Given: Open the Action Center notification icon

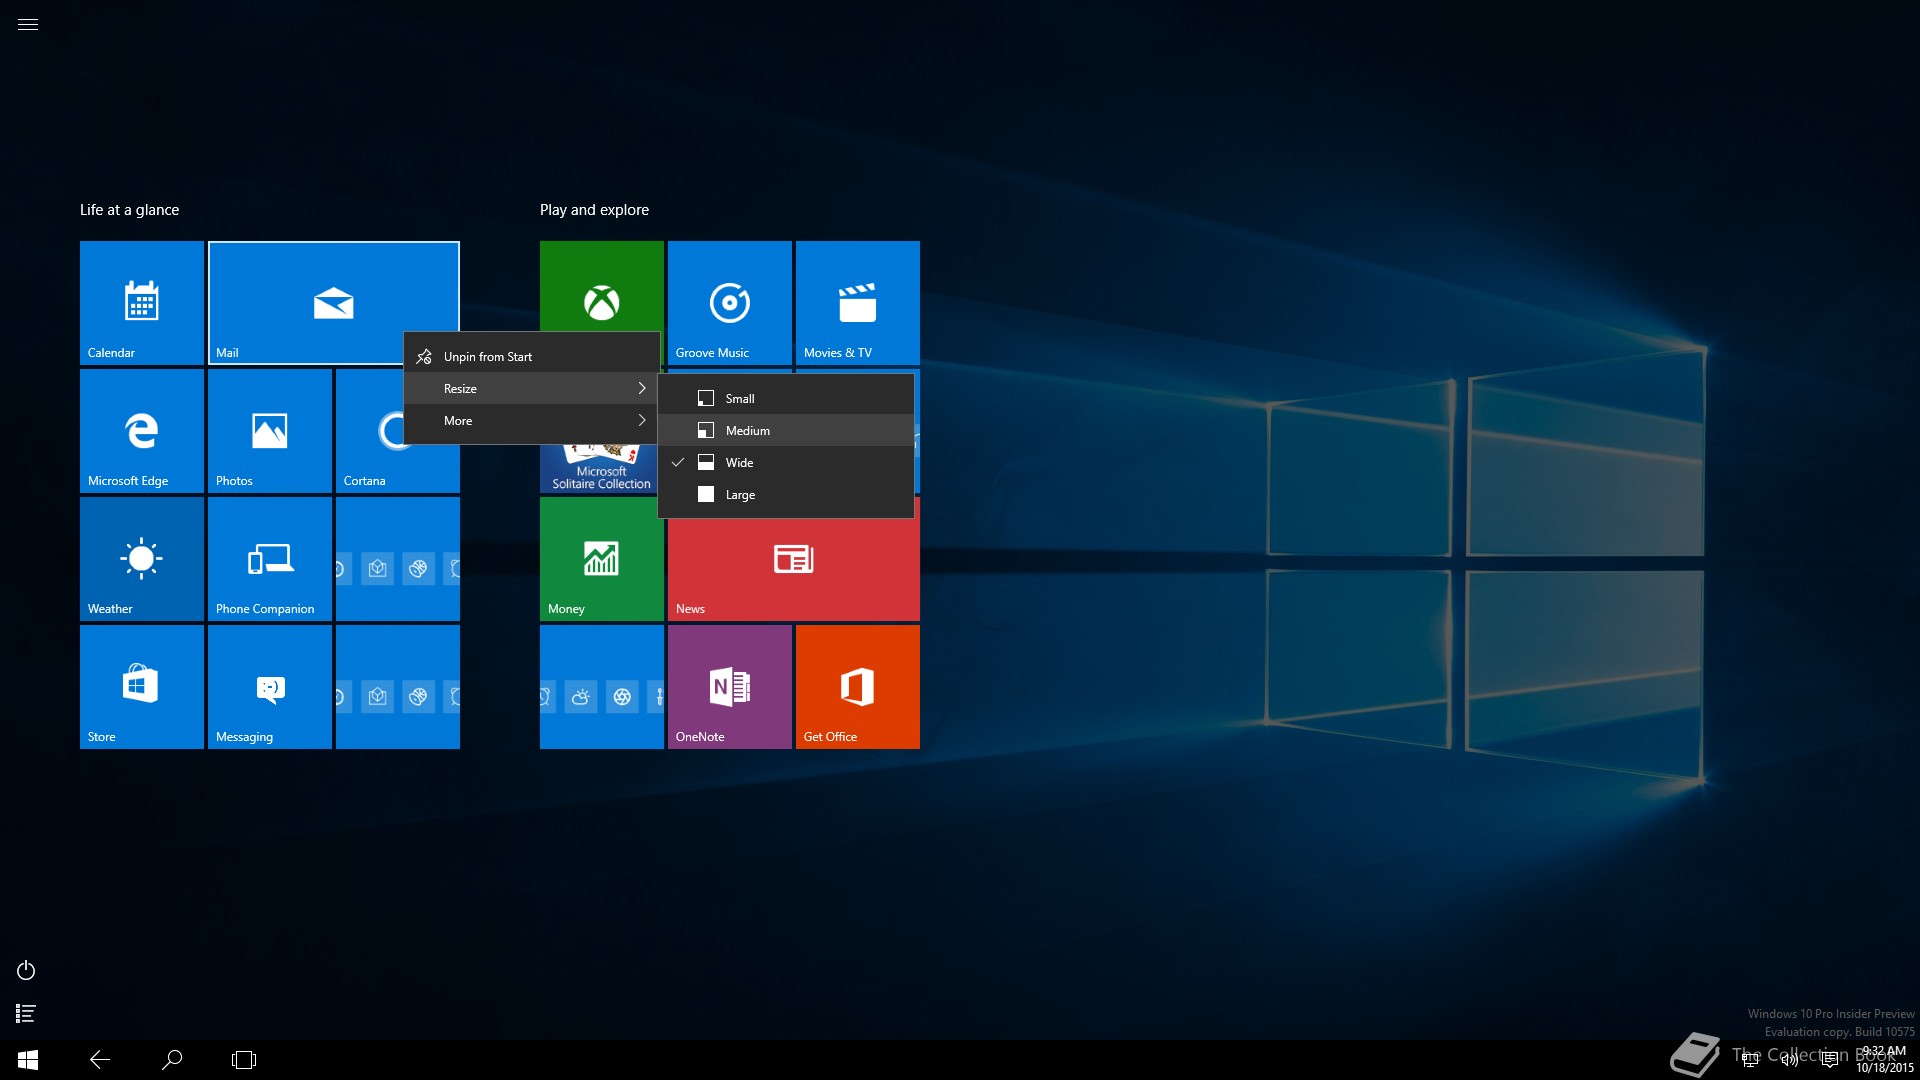Looking at the screenshot, I should point(1829,1060).
